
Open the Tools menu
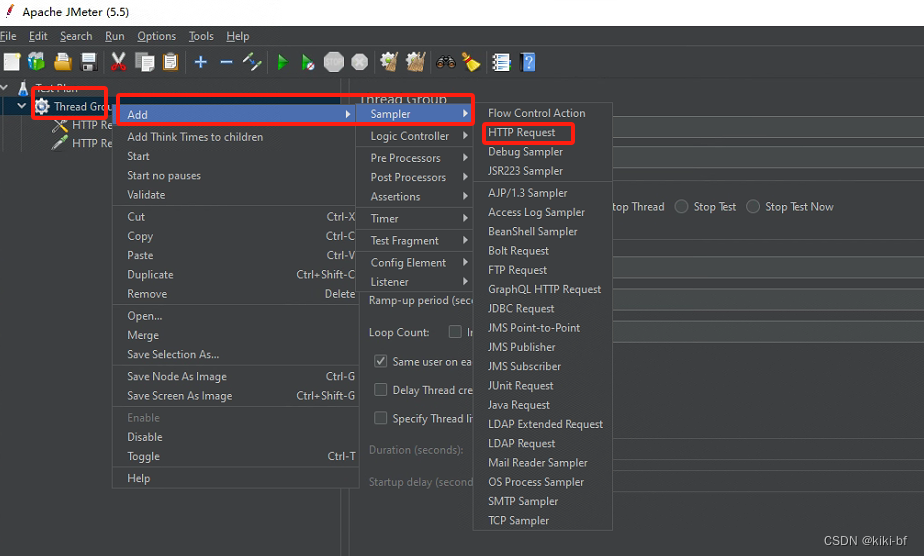click(201, 36)
